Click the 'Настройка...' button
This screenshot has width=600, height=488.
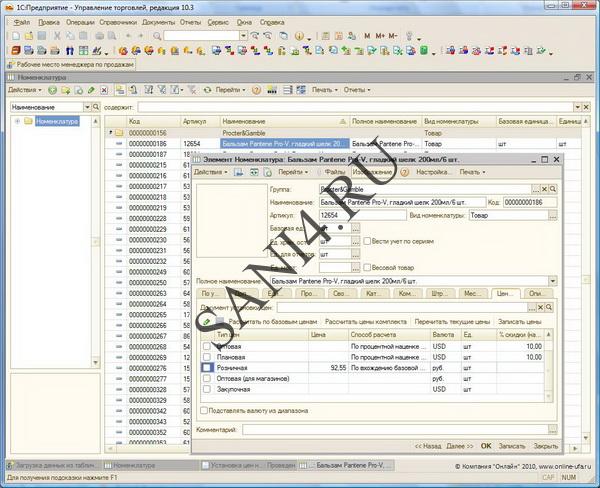(434, 172)
